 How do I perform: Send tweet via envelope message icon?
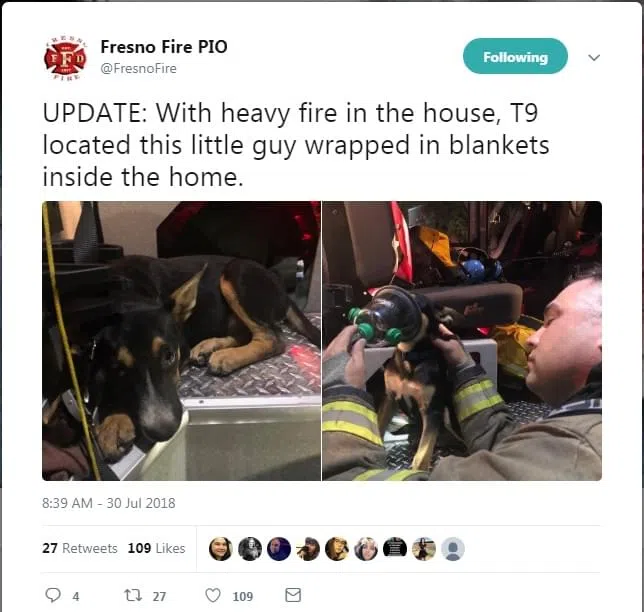(x=293, y=595)
